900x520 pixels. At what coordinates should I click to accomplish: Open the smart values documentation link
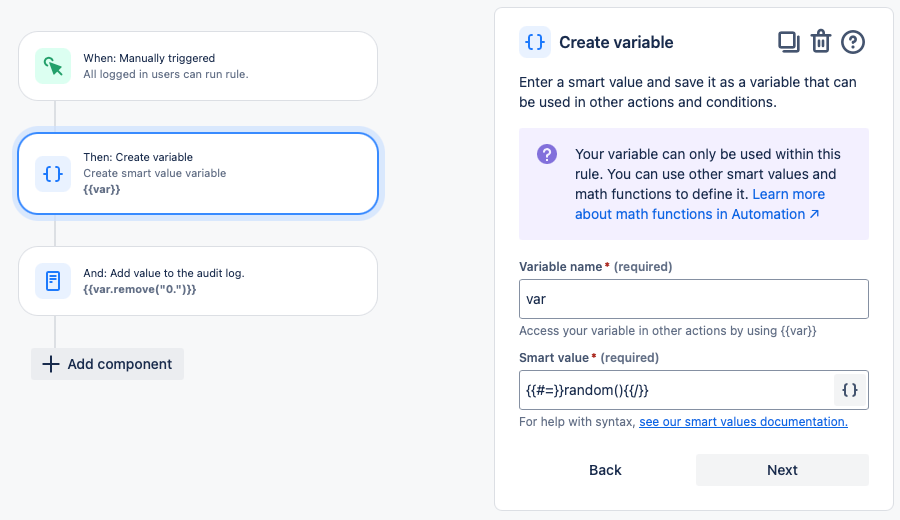tap(743, 422)
